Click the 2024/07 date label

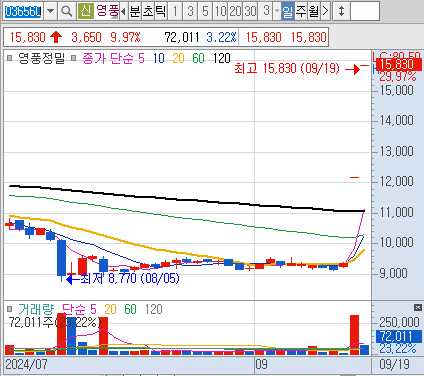tap(27, 364)
